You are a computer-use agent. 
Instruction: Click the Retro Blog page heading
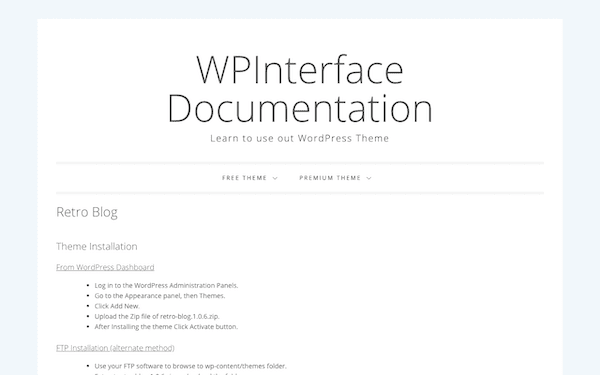coord(87,212)
